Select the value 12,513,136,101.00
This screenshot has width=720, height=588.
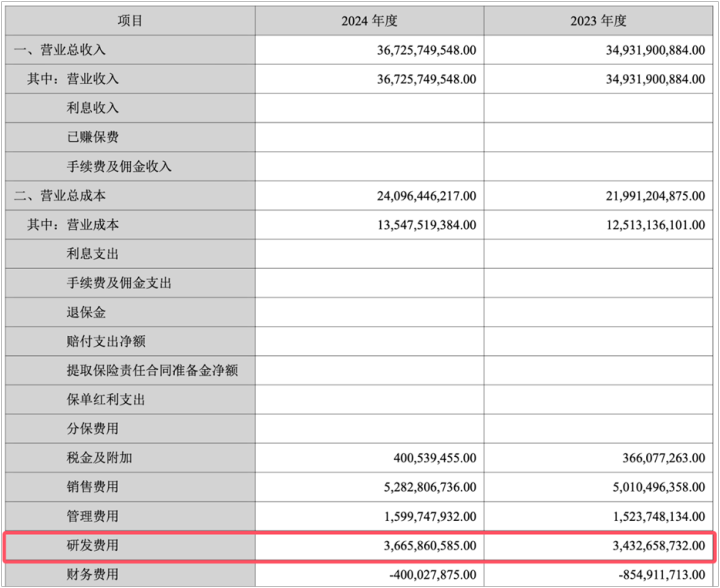click(655, 225)
